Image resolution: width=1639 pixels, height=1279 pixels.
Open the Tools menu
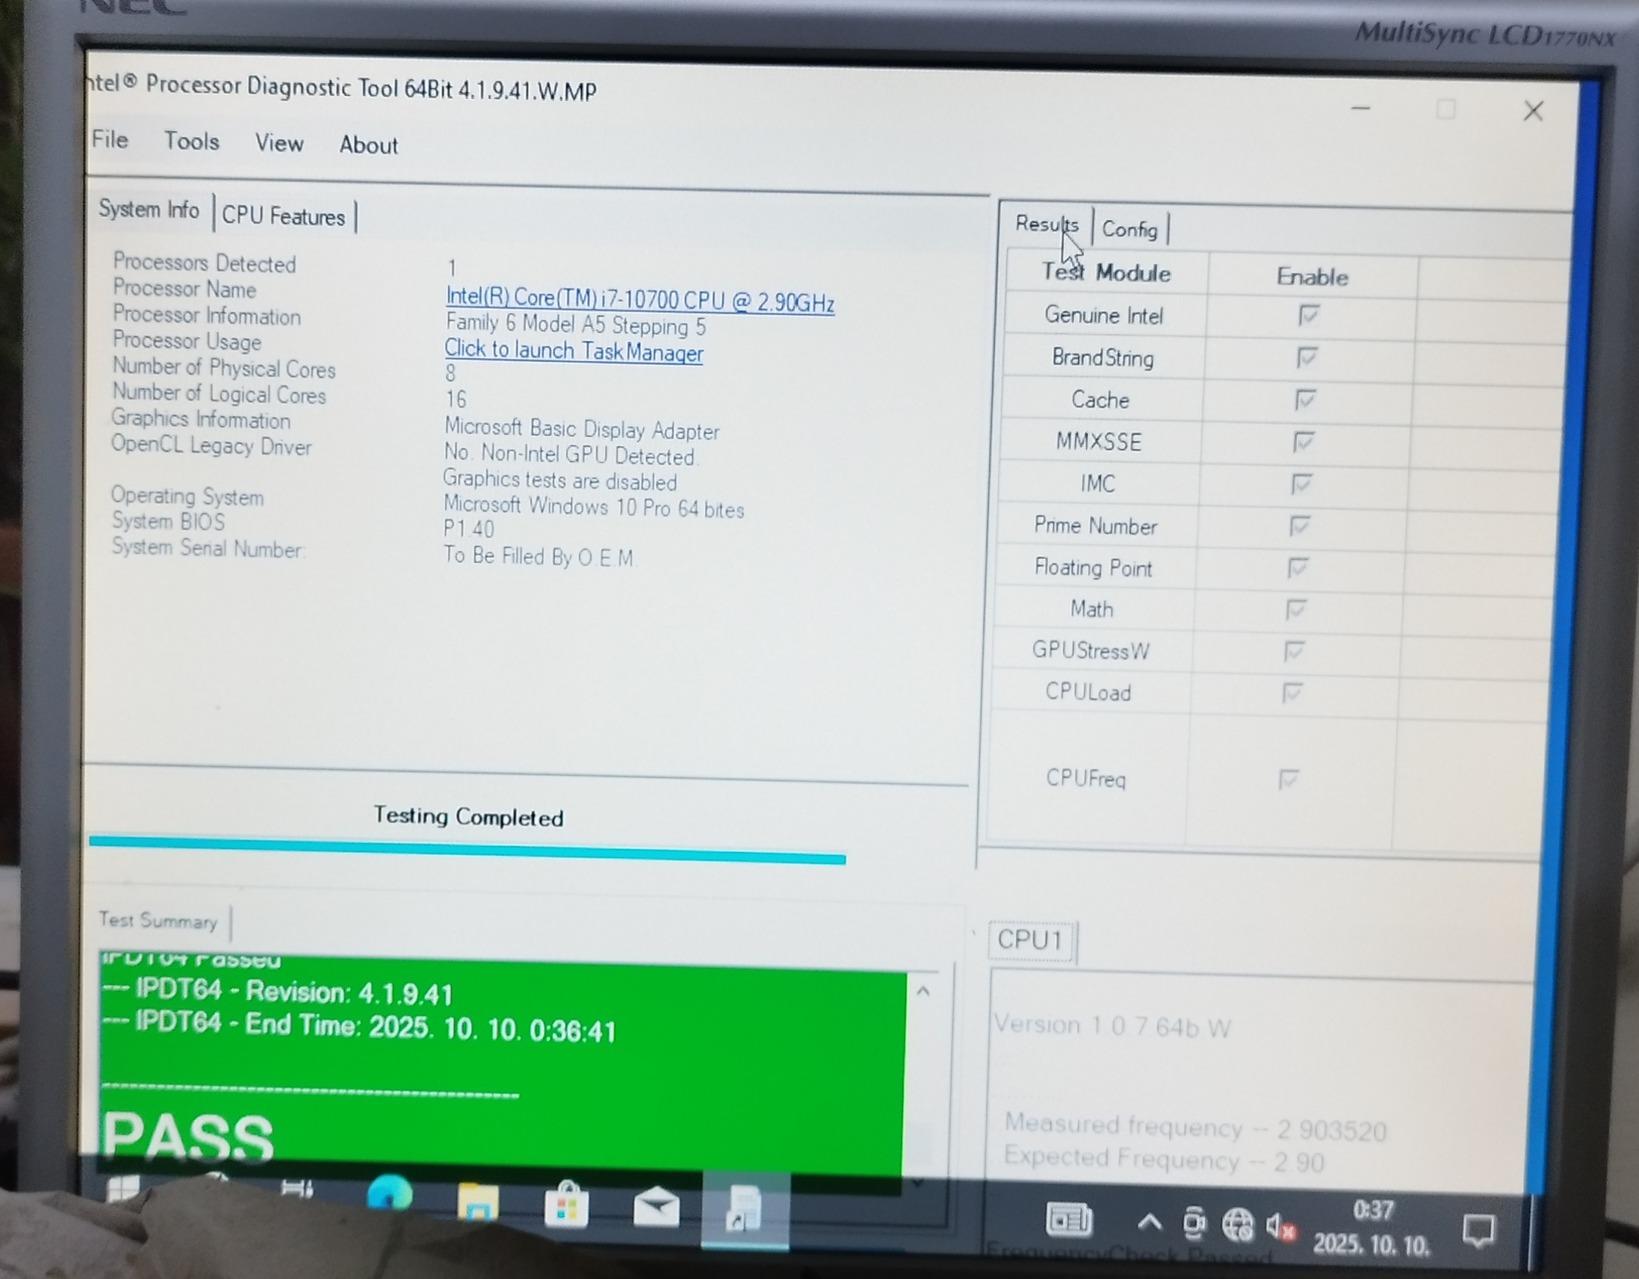tap(191, 141)
